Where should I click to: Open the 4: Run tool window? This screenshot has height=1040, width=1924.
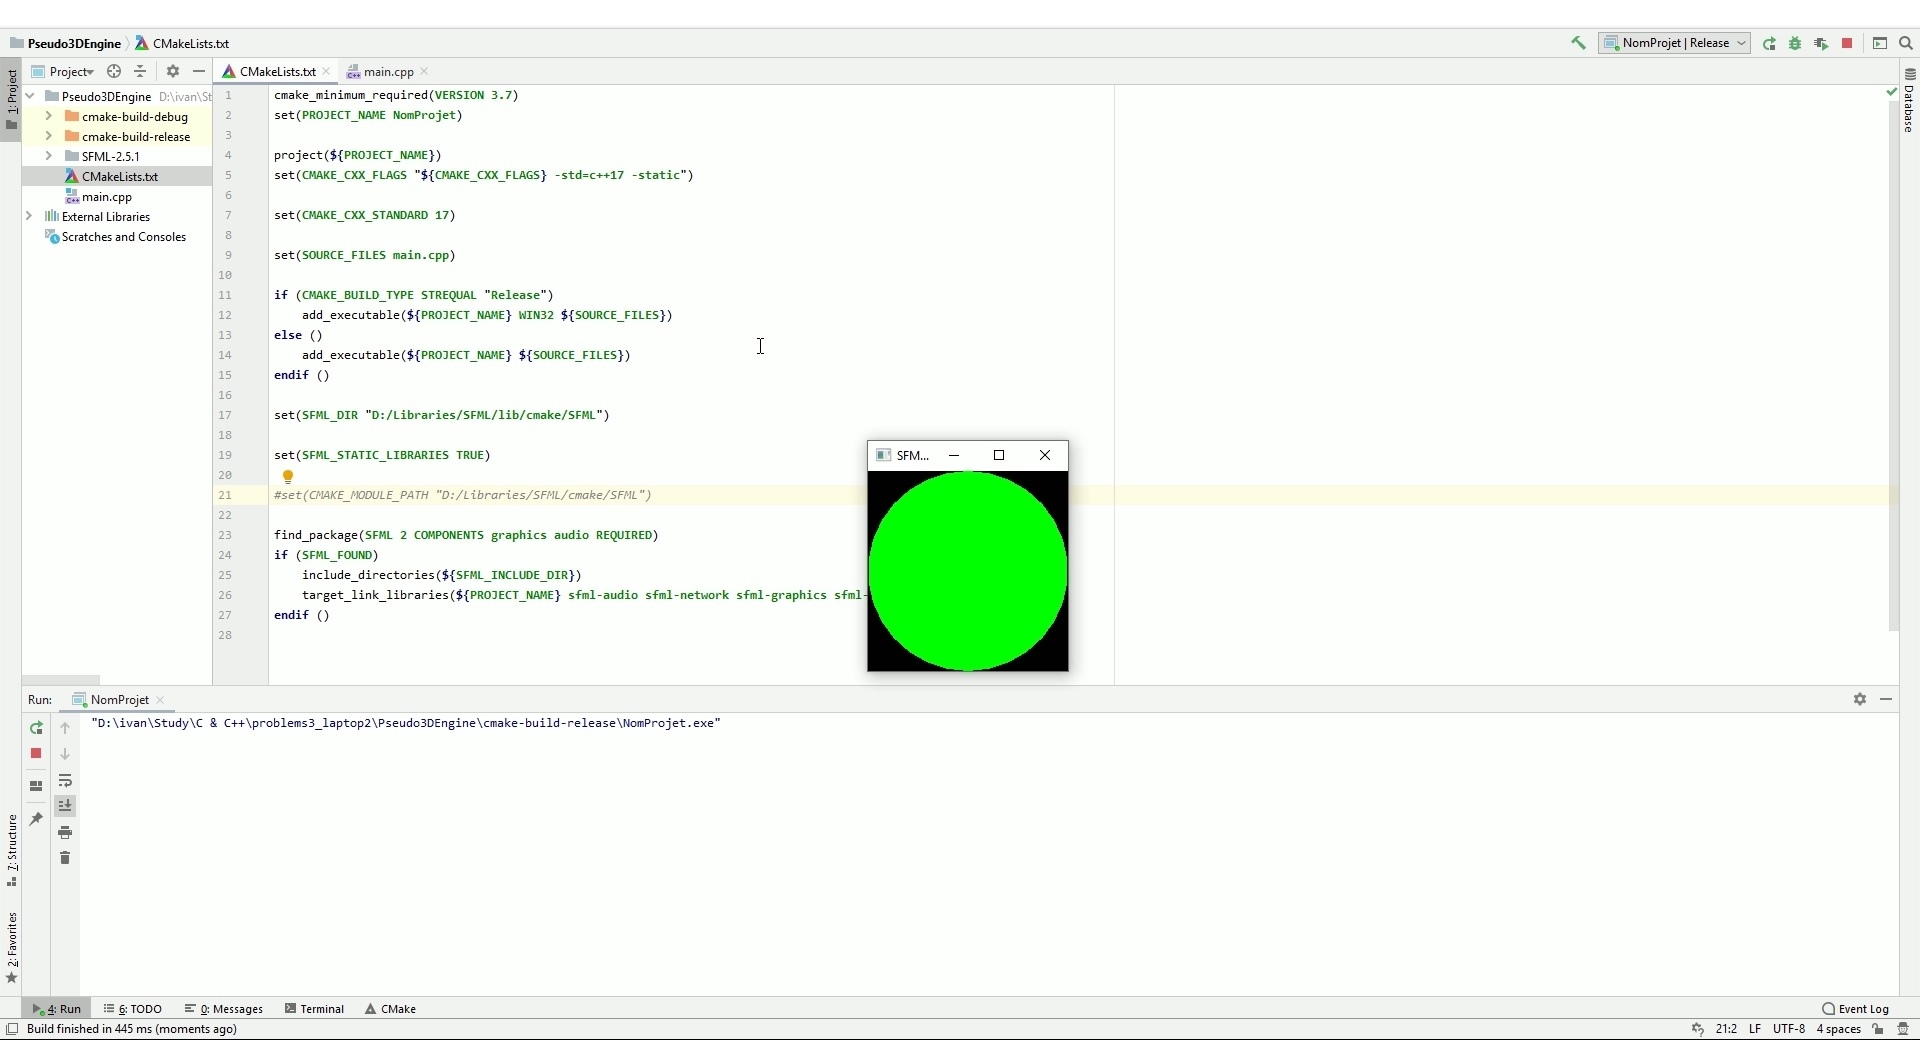coord(58,1009)
